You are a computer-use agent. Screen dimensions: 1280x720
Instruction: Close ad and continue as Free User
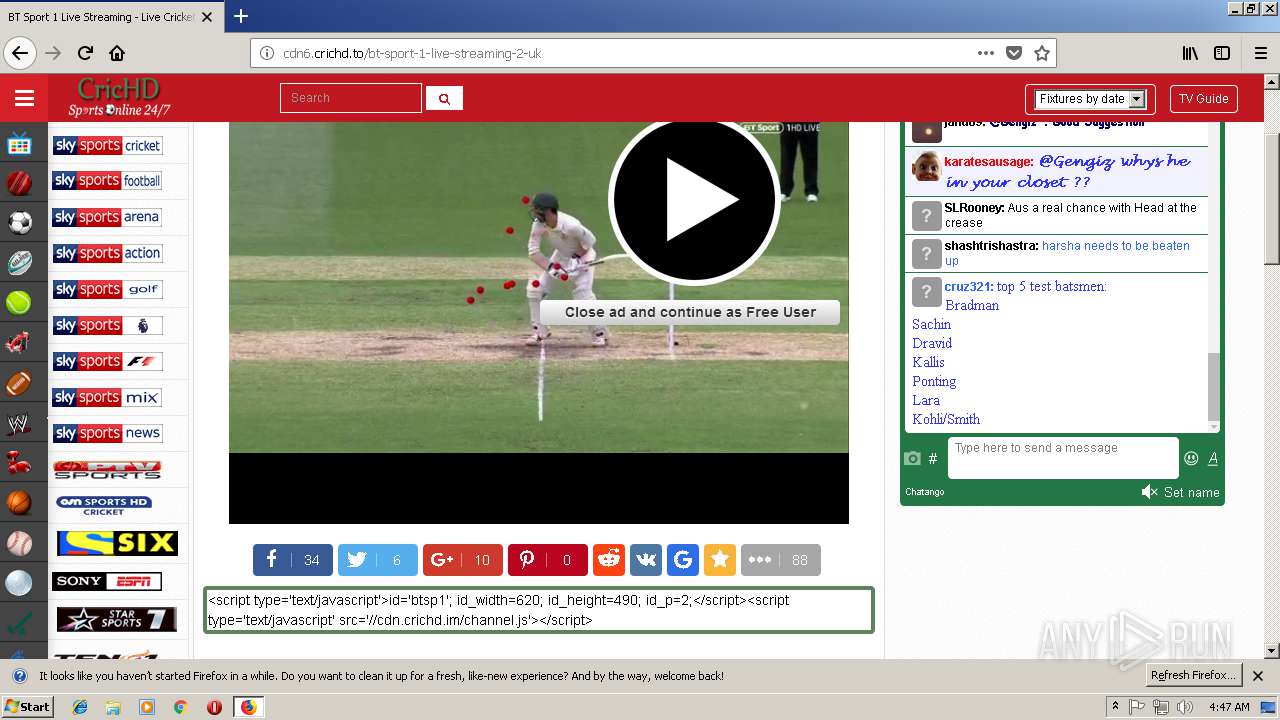(x=690, y=312)
